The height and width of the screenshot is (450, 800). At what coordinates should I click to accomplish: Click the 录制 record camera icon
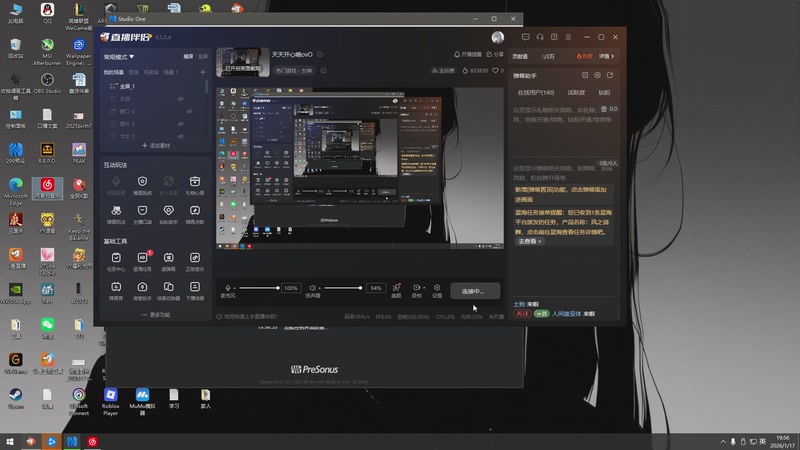(416, 288)
